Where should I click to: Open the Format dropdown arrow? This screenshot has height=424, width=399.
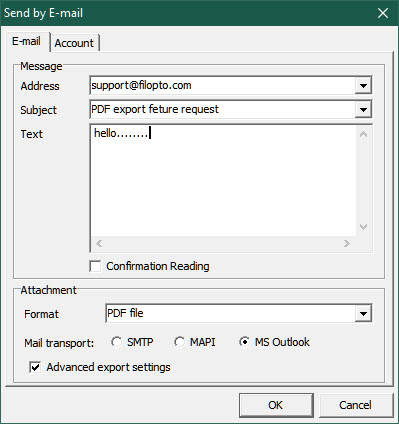point(363,314)
